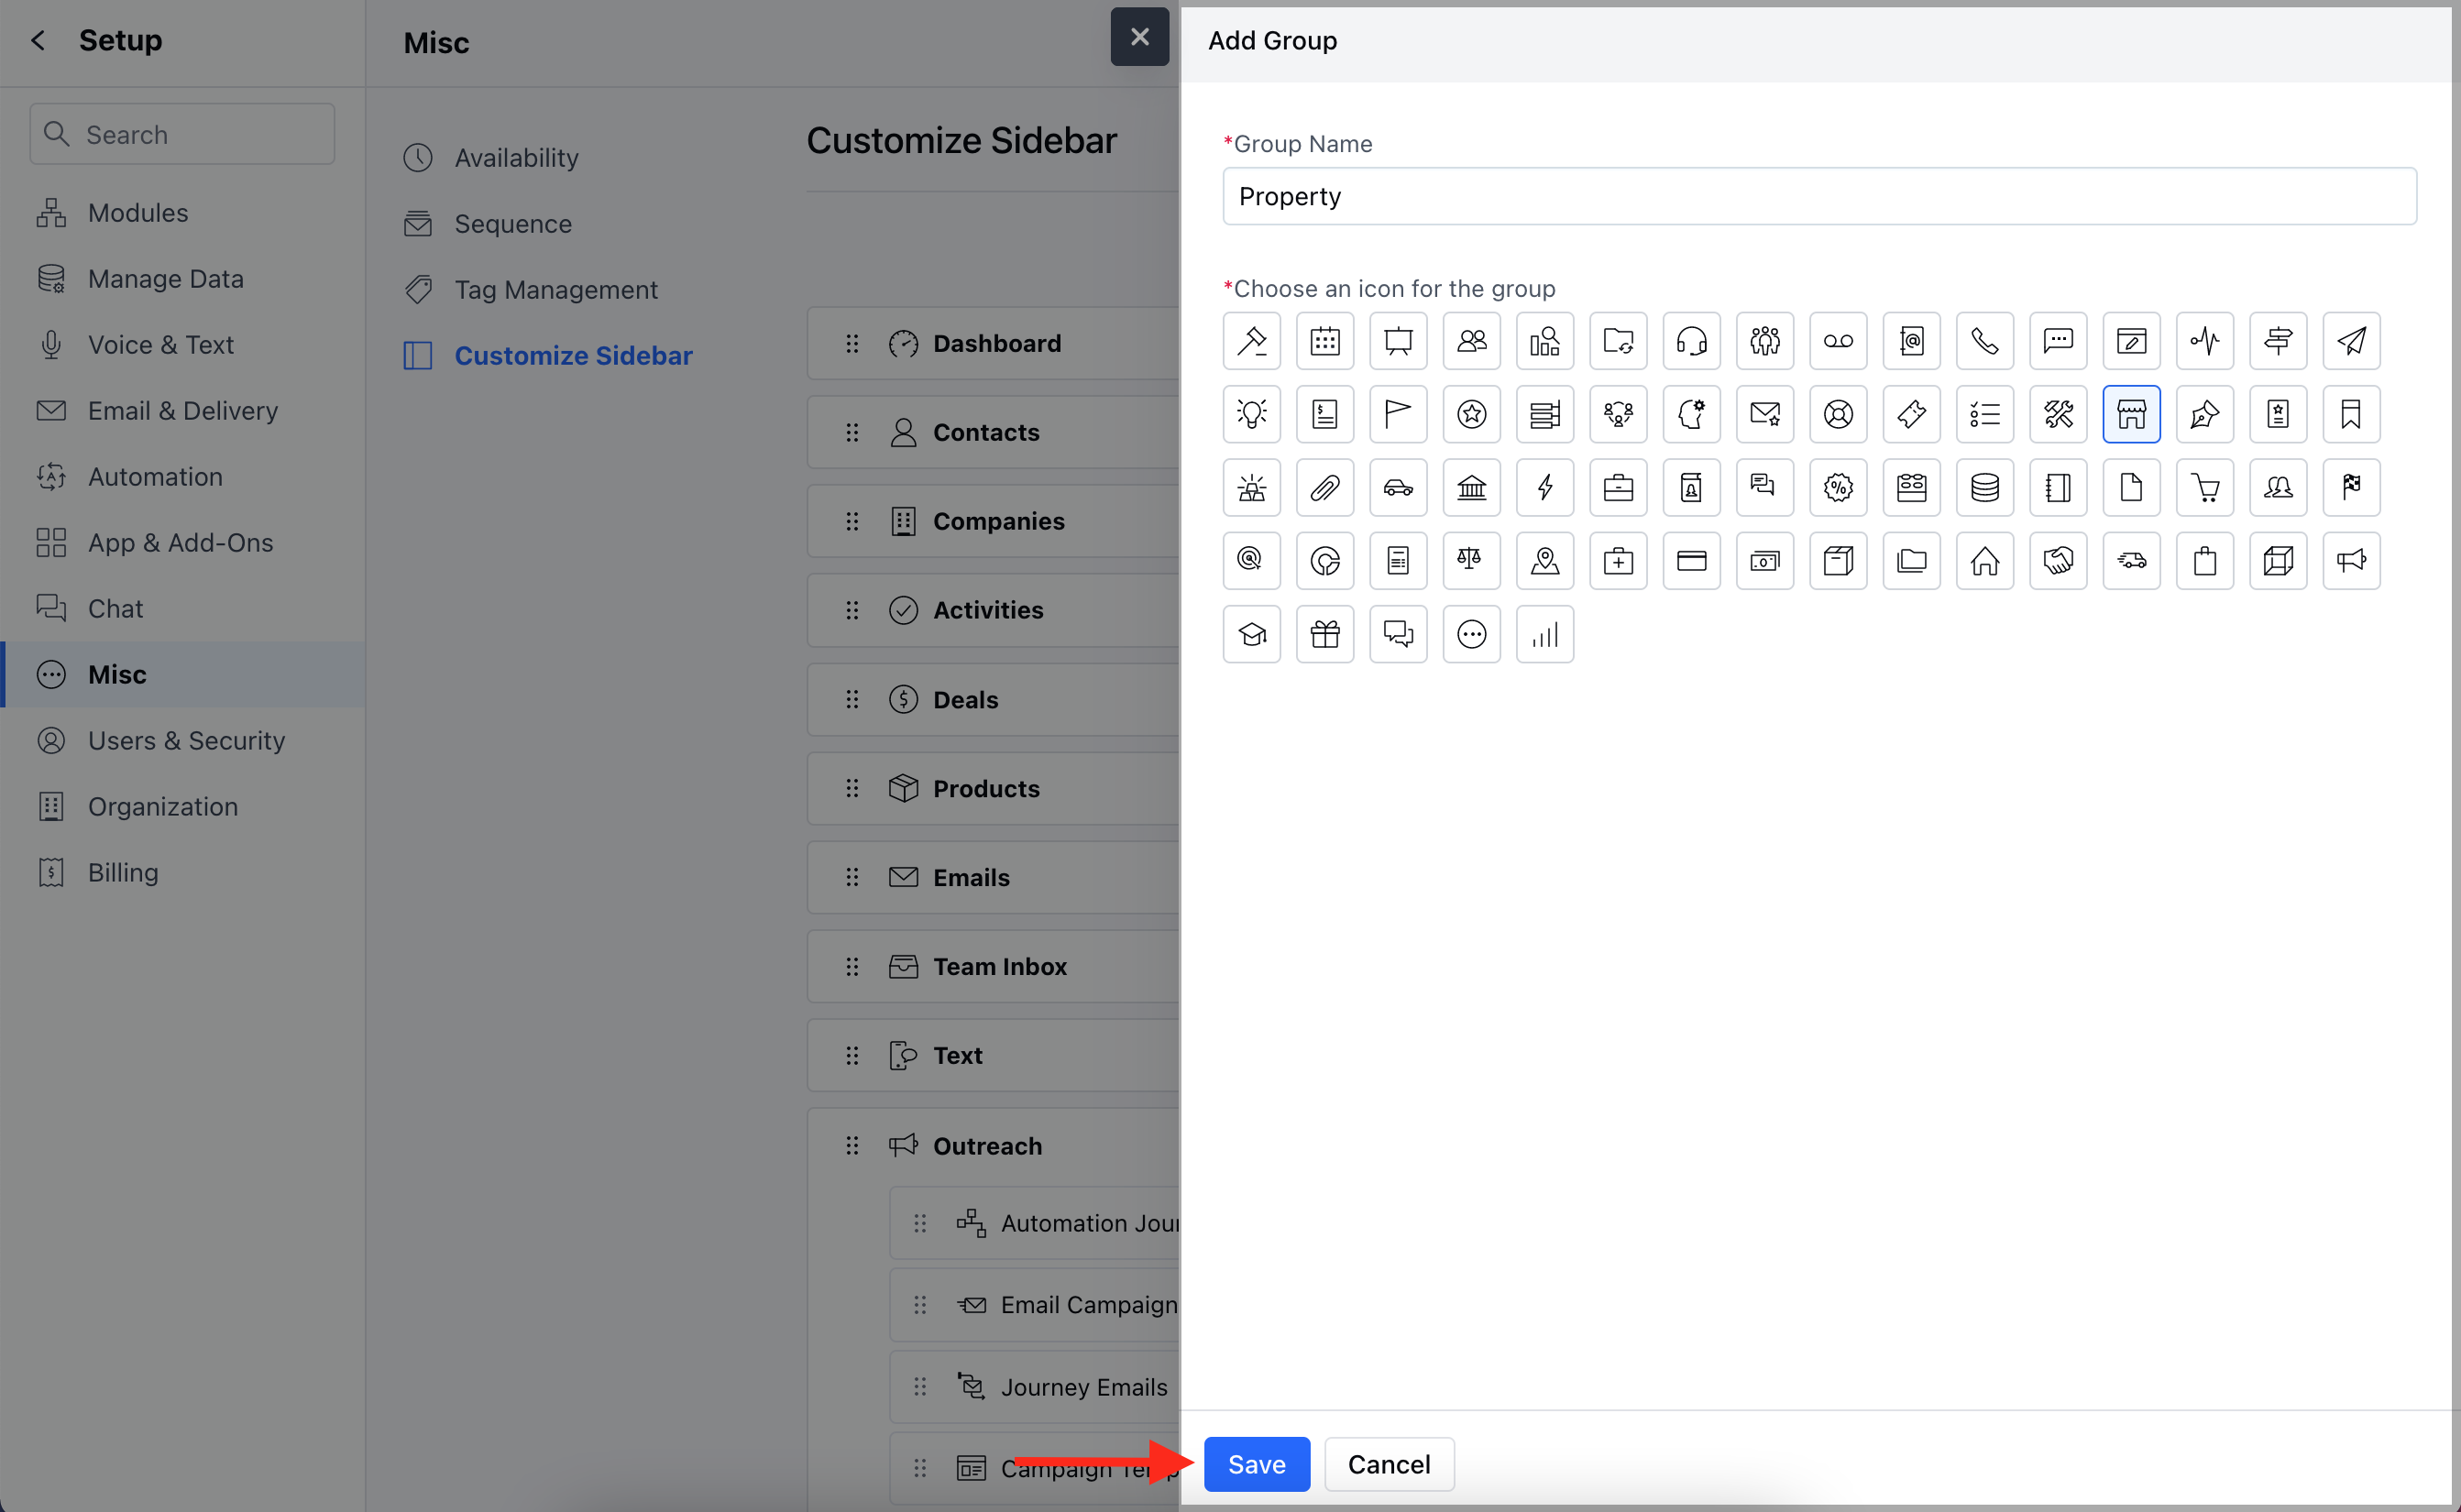Choose the bar chart signal icon
Image resolution: width=2461 pixels, height=1512 pixels.
pyautogui.click(x=1544, y=634)
